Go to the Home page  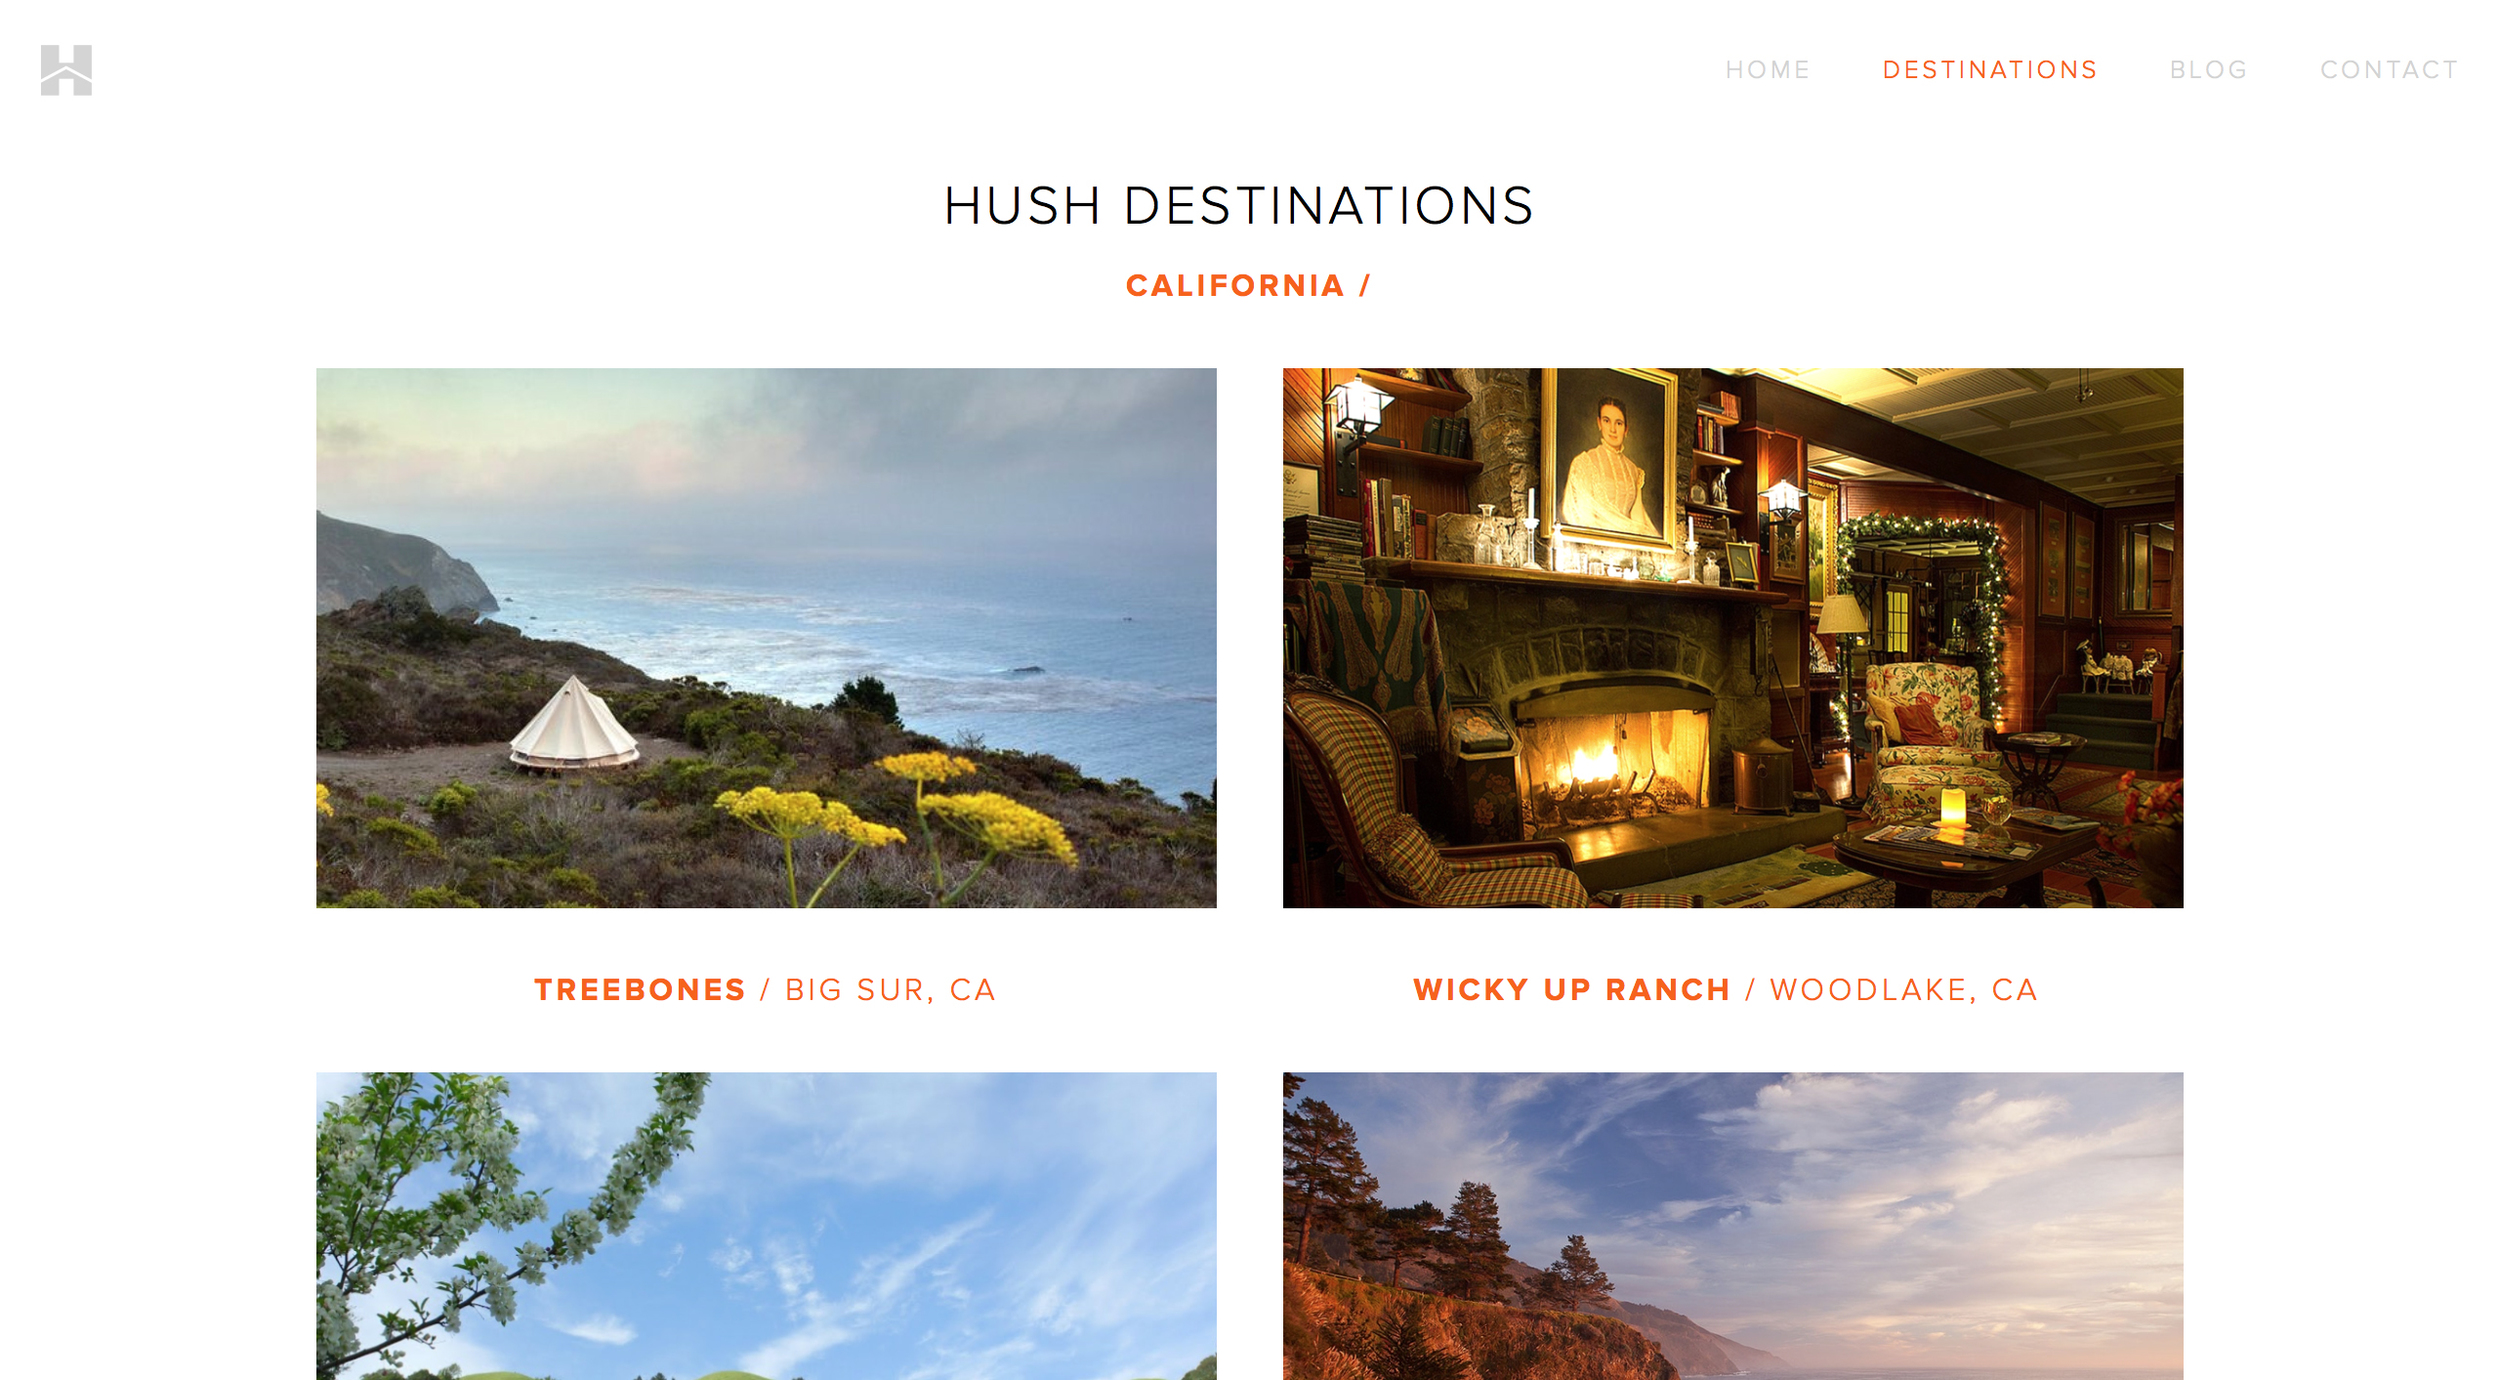coord(1767,70)
